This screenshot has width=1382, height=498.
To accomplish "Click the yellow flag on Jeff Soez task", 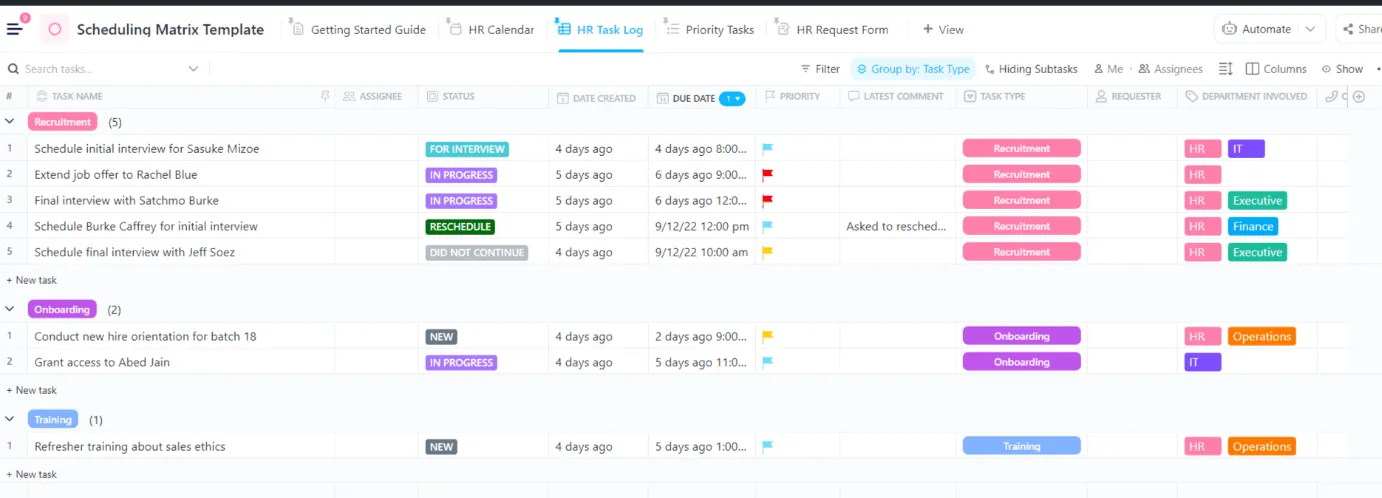I will click(768, 253).
